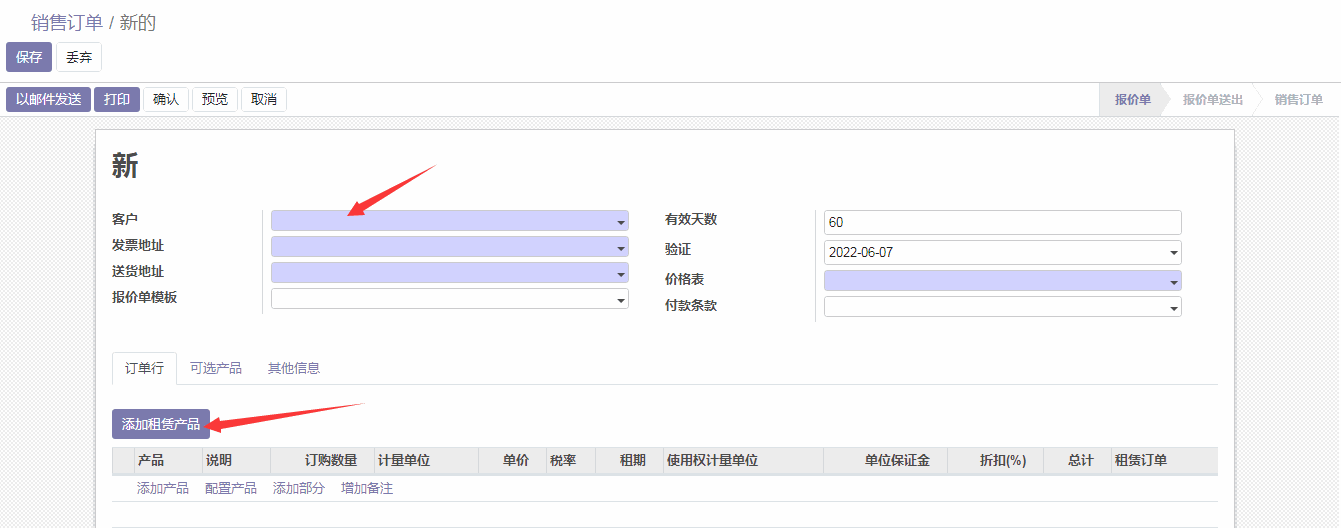
Task: Click the 有效天数 input field
Action: pos(1002,222)
